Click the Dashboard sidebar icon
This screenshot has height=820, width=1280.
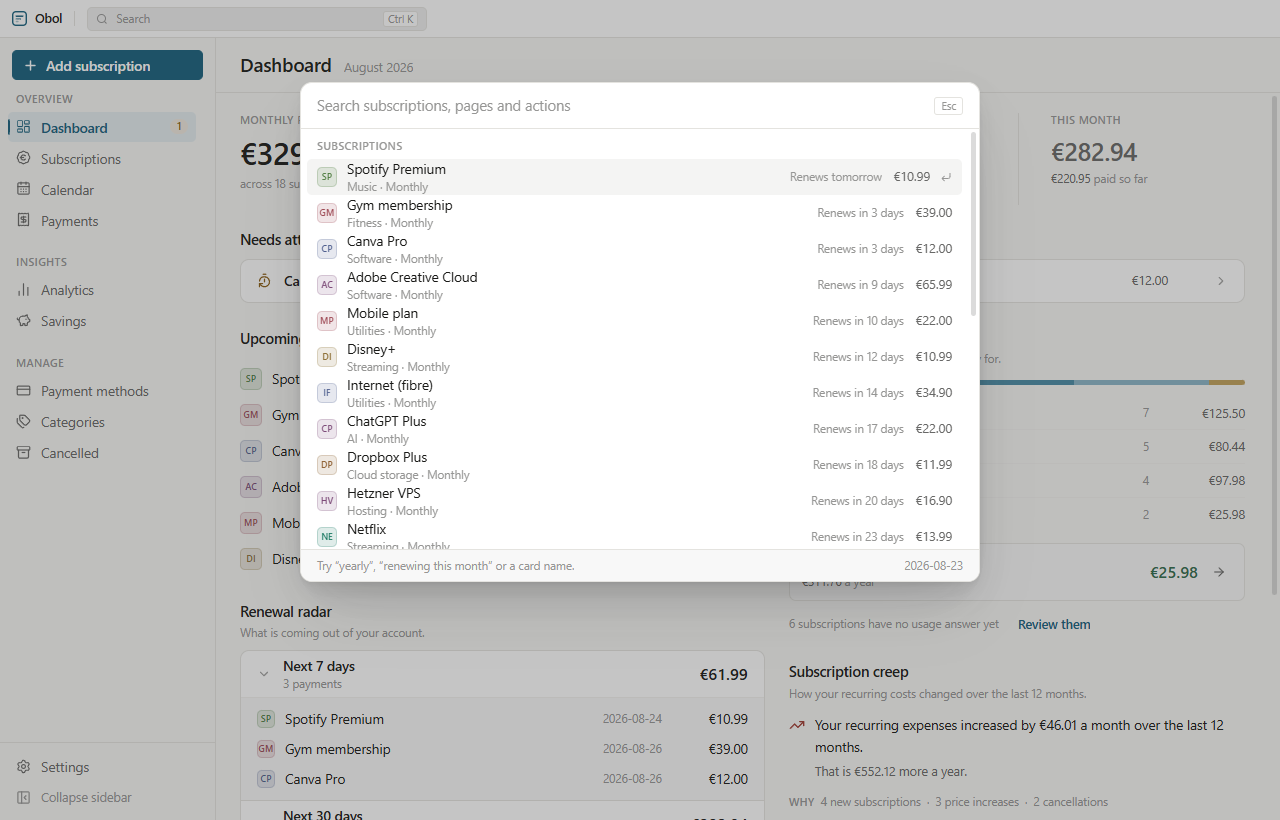tap(23, 127)
